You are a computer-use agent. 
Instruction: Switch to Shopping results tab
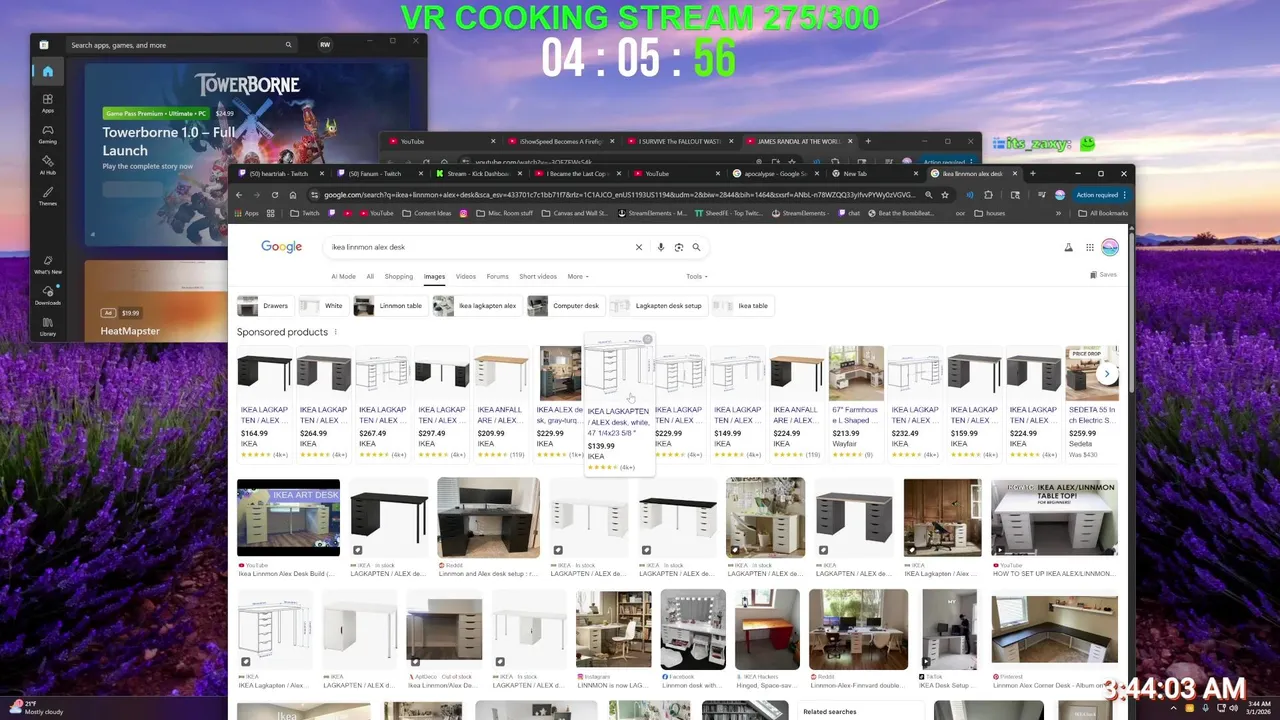click(x=398, y=276)
